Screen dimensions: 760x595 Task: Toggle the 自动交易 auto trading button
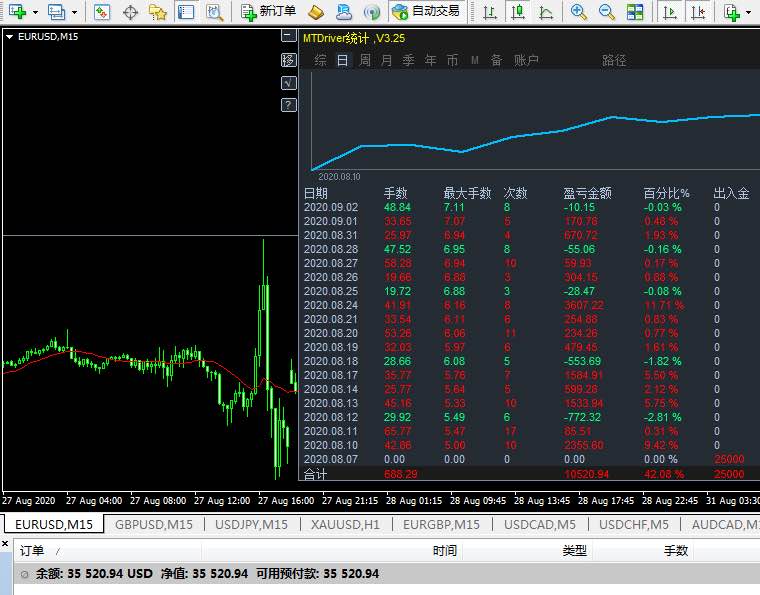426,11
